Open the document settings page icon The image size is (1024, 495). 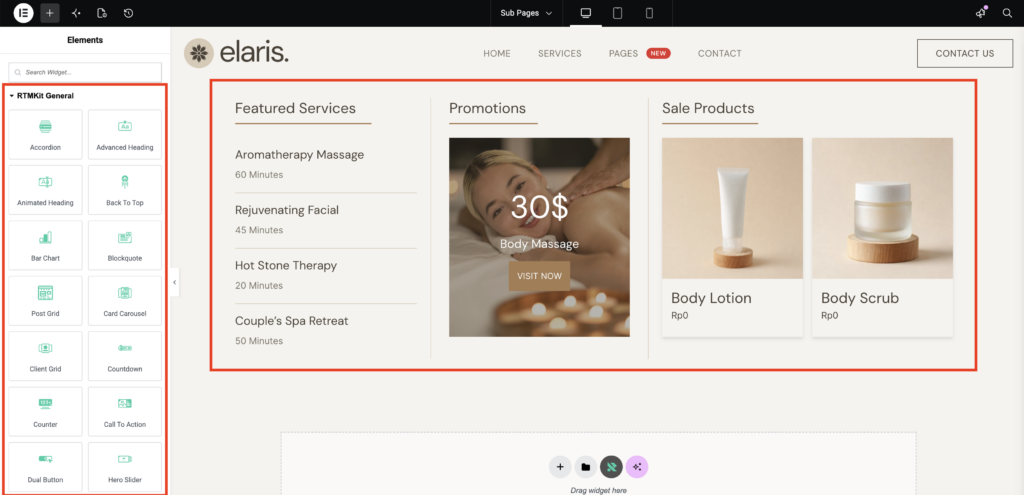tap(102, 13)
